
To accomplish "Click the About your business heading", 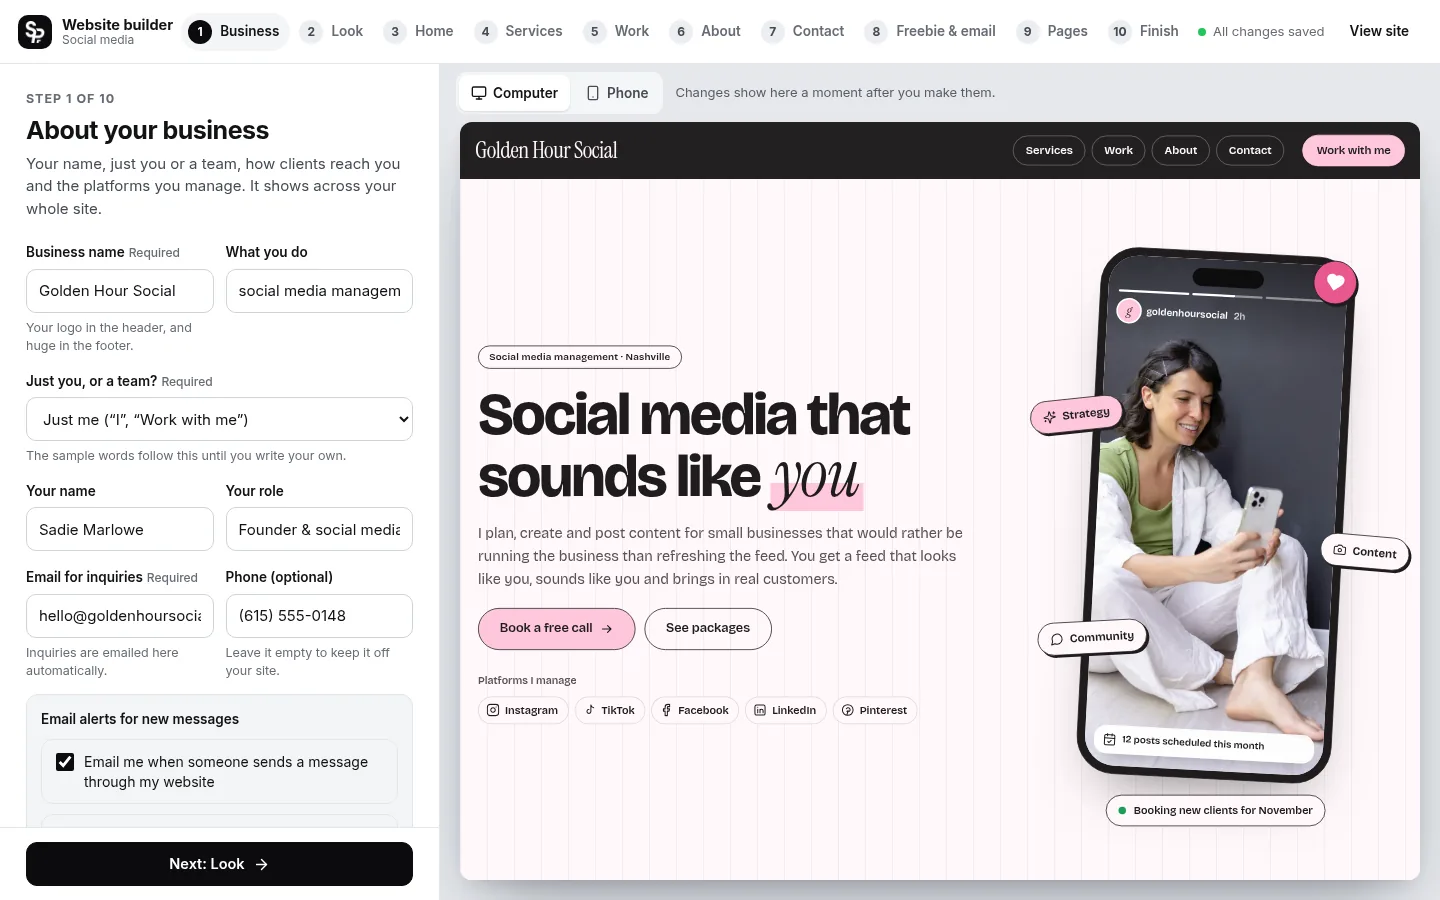I will point(147,130).
